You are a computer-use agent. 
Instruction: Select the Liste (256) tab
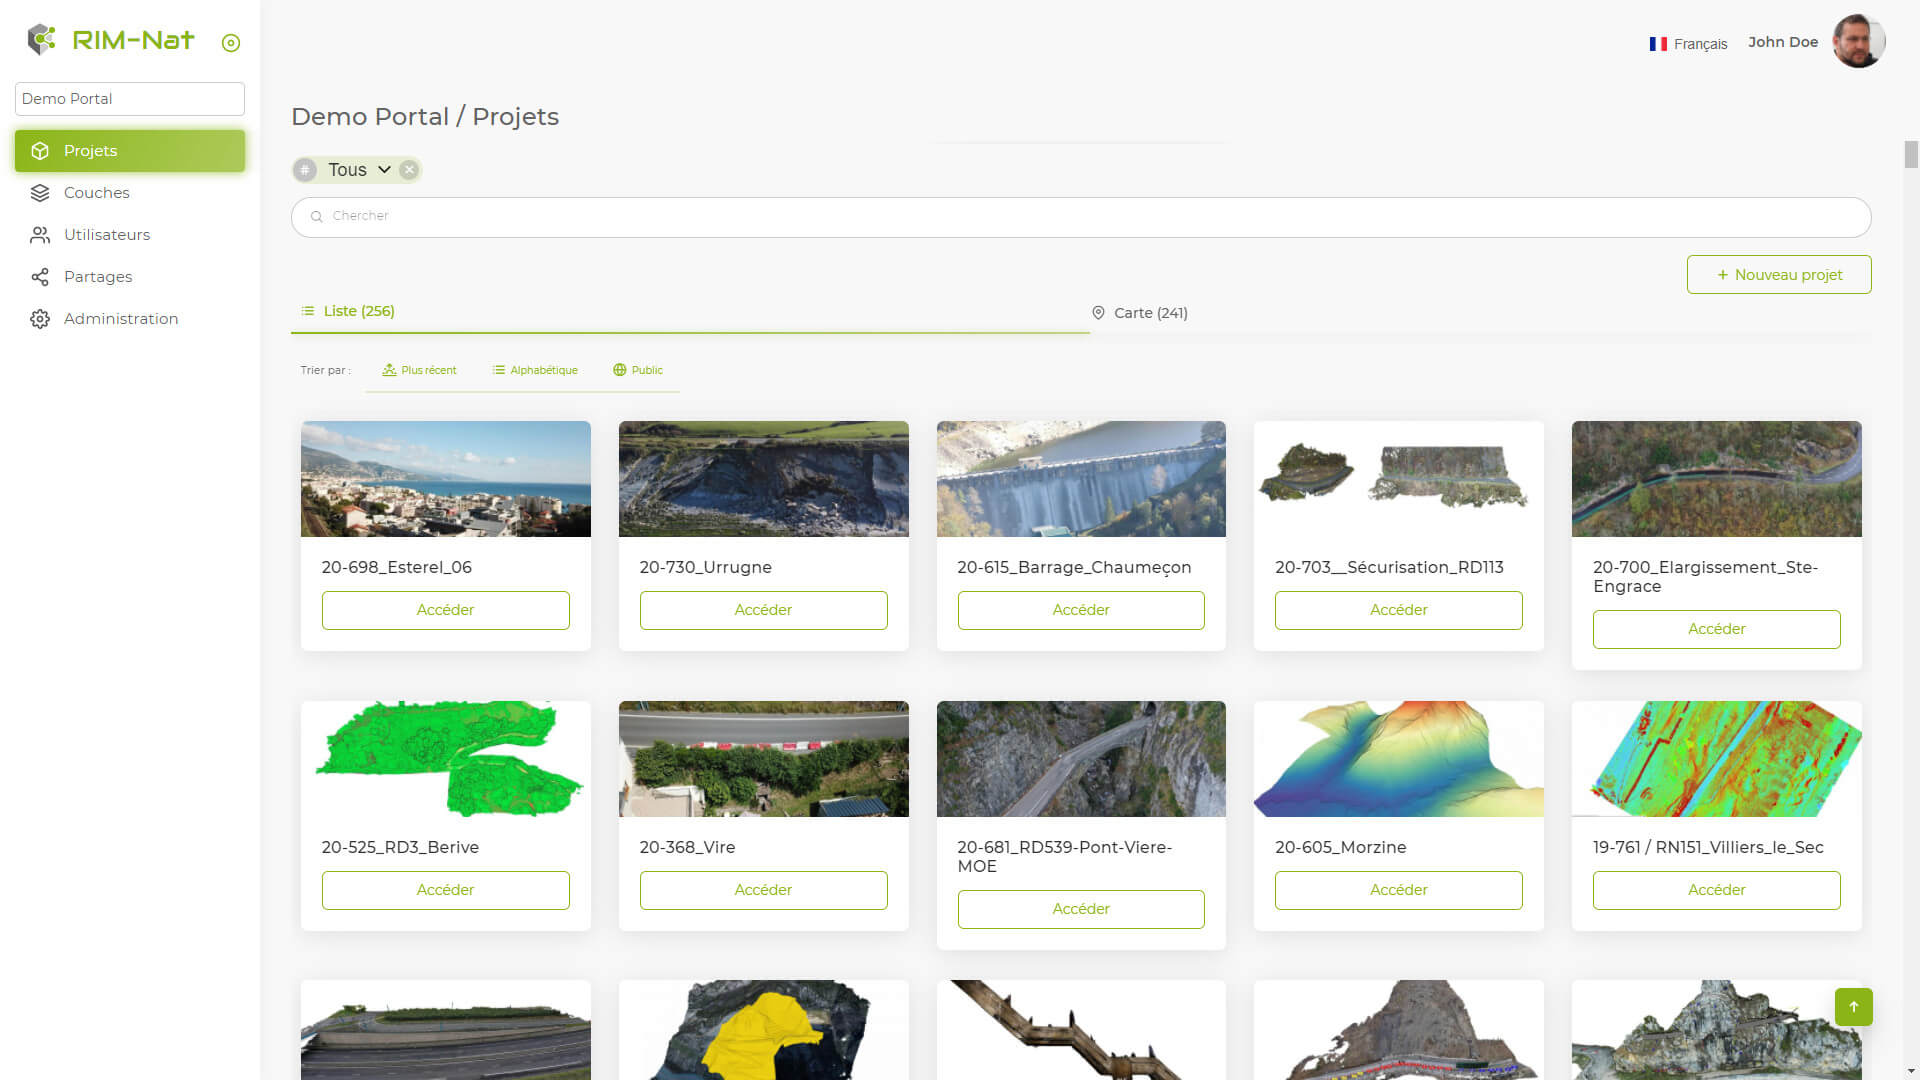pyautogui.click(x=348, y=311)
